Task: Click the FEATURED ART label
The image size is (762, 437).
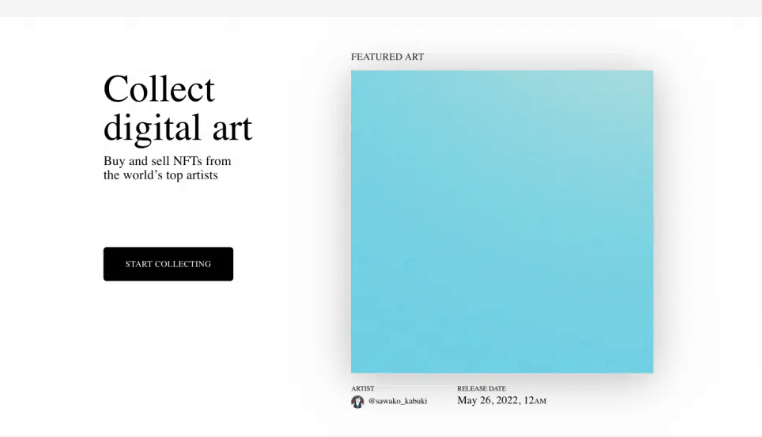Action: (x=387, y=57)
